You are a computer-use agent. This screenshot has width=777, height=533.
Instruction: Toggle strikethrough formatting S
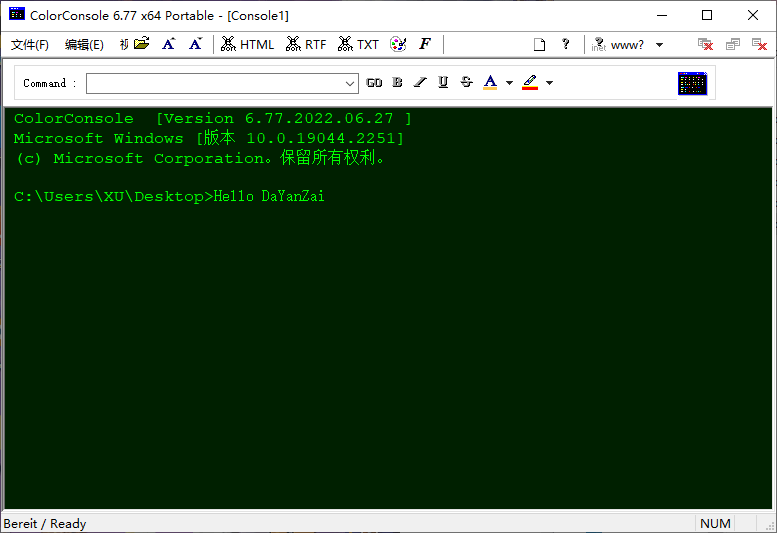pos(466,82)
